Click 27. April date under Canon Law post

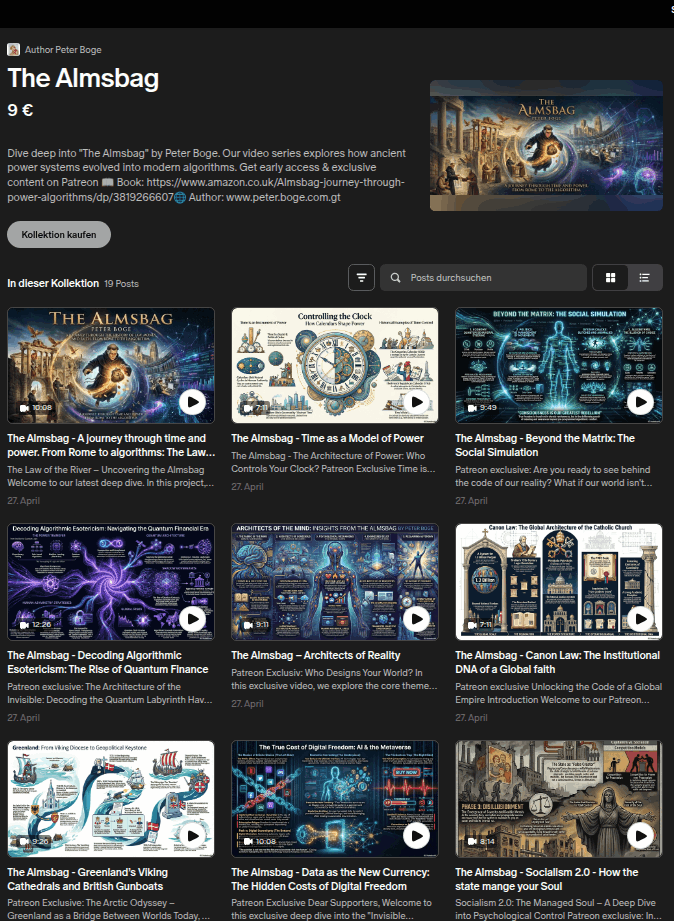click(x=471, y=717)
